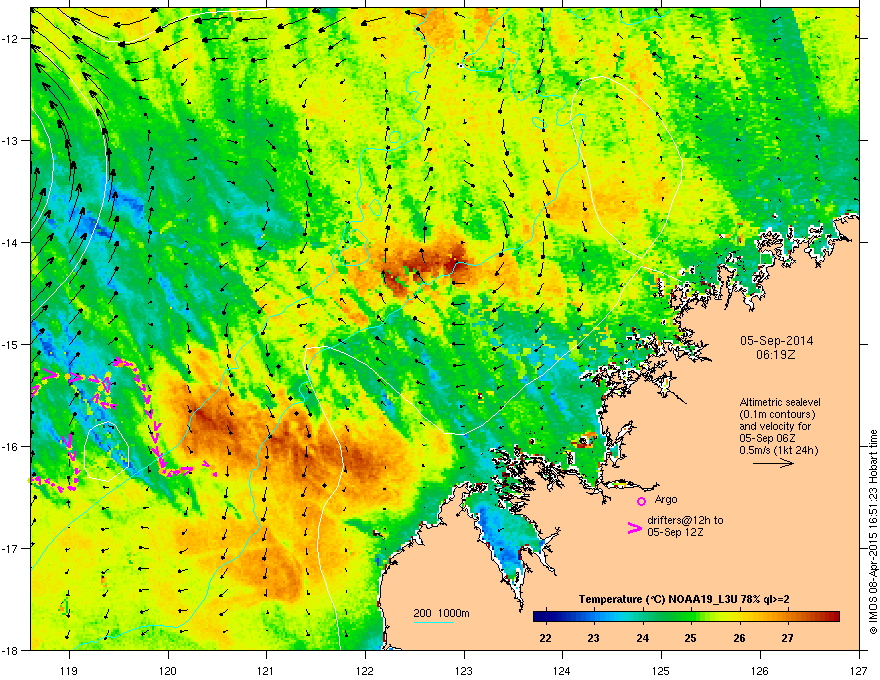The height and width of the screenshot is (680, 880).
Task: Click the time label 06:19Z
Action: point(776,355)
